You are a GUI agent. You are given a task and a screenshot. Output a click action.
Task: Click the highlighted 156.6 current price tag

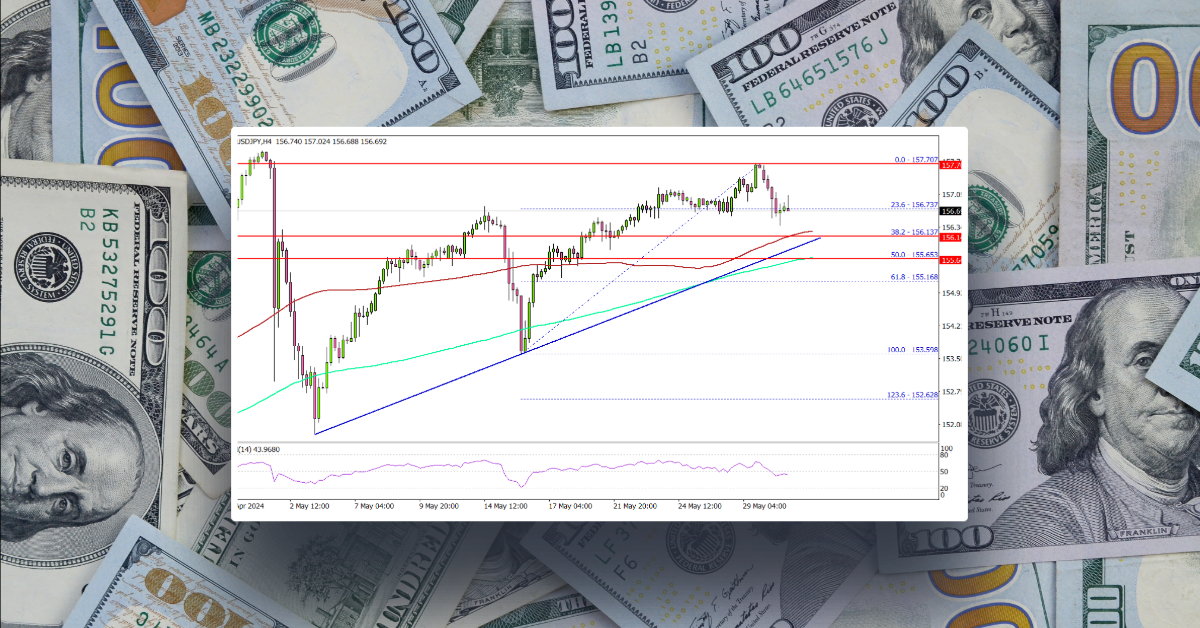pyautogui.click(x=951, y=211)
